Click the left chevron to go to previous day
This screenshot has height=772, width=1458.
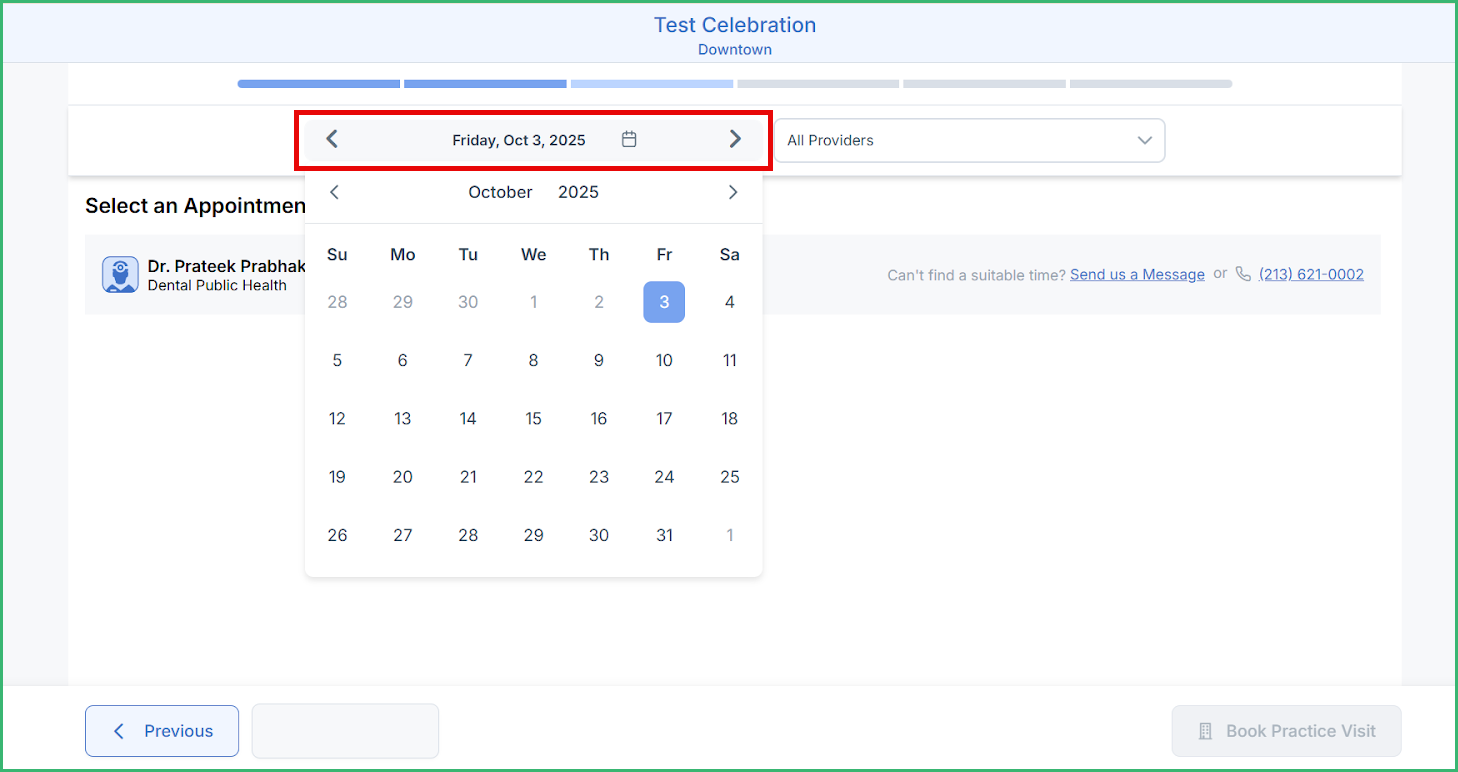tap(332, 139)
